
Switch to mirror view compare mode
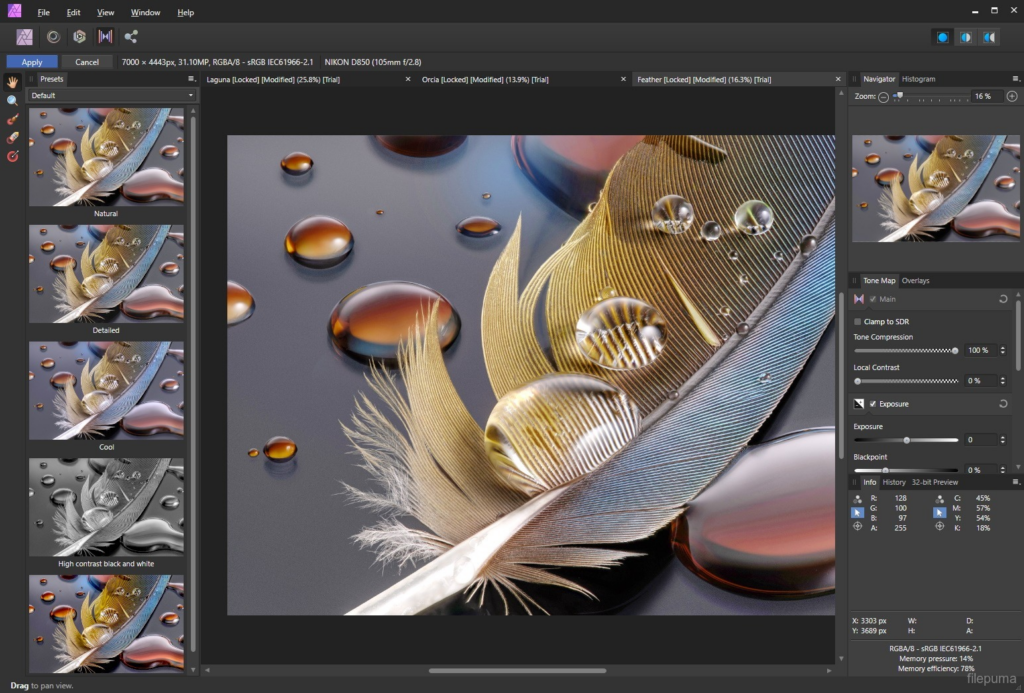pyautogui.click(x=989, y=37)
